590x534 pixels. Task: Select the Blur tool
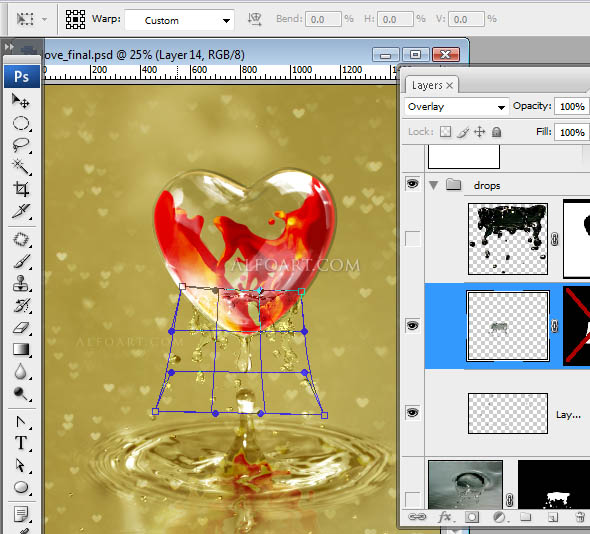[x=21, y=371]
